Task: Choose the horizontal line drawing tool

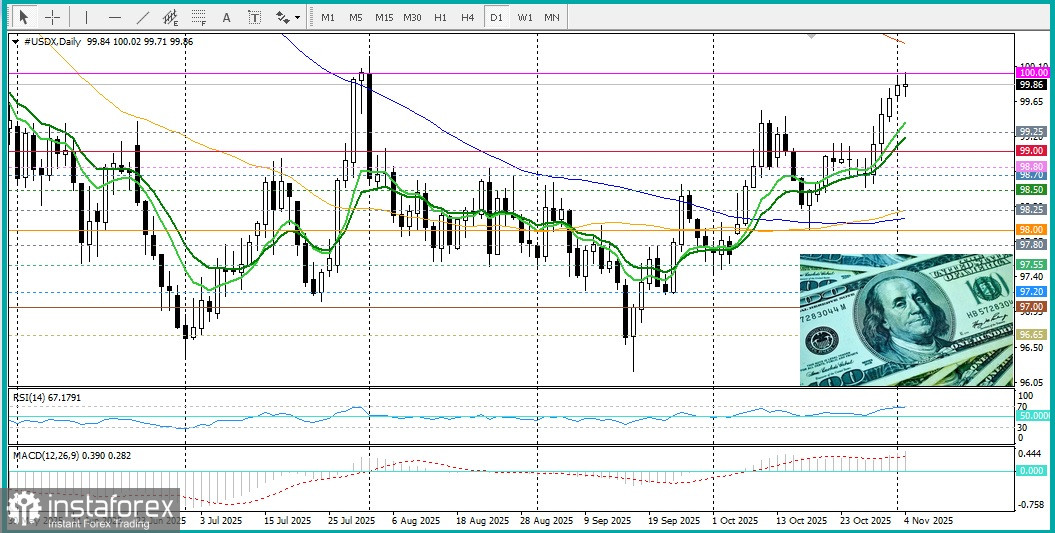Action: (x=115, y=17)
